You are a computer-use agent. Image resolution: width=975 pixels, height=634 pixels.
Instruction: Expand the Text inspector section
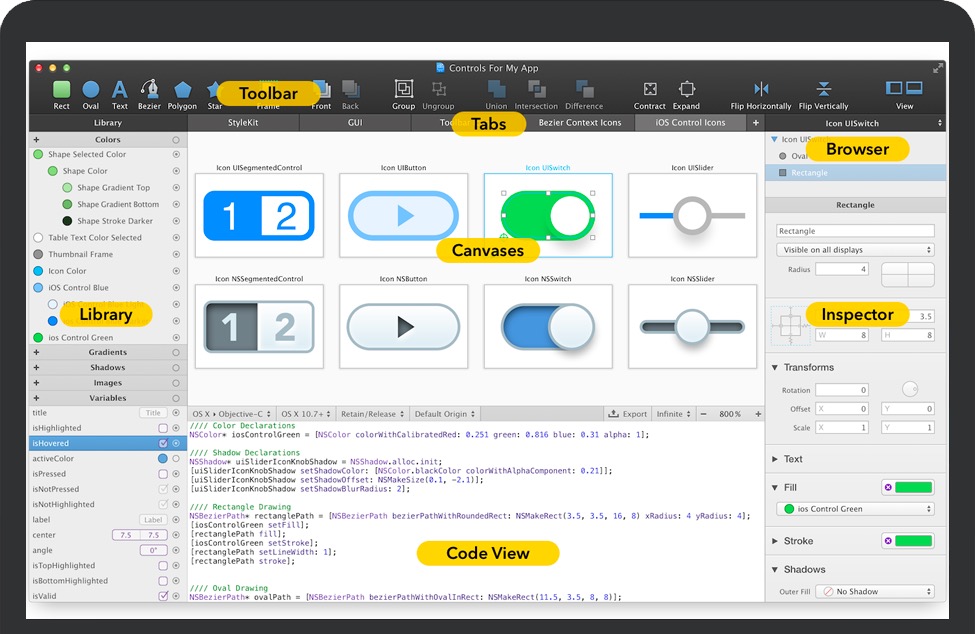[x=792, y=459]
